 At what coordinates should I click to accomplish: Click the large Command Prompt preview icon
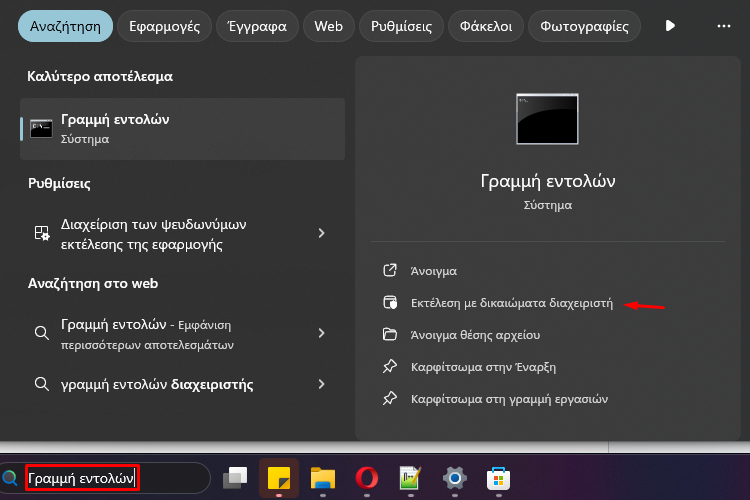click(x=547, y=119)
